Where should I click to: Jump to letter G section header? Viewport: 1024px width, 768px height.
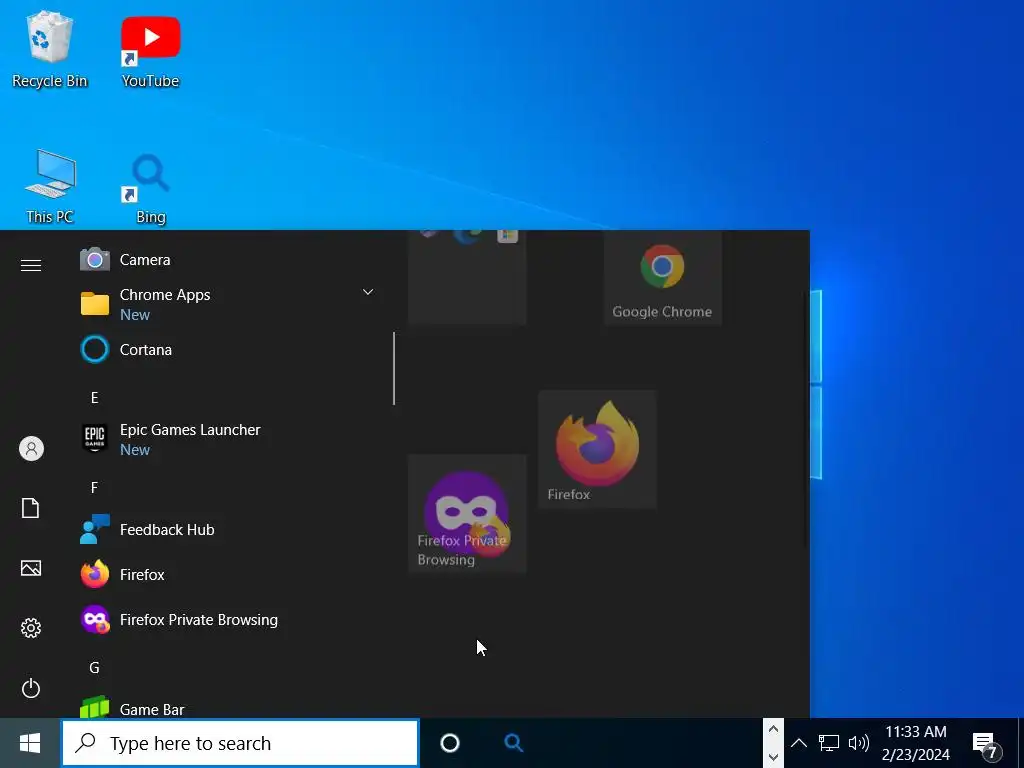pos(95,667)
